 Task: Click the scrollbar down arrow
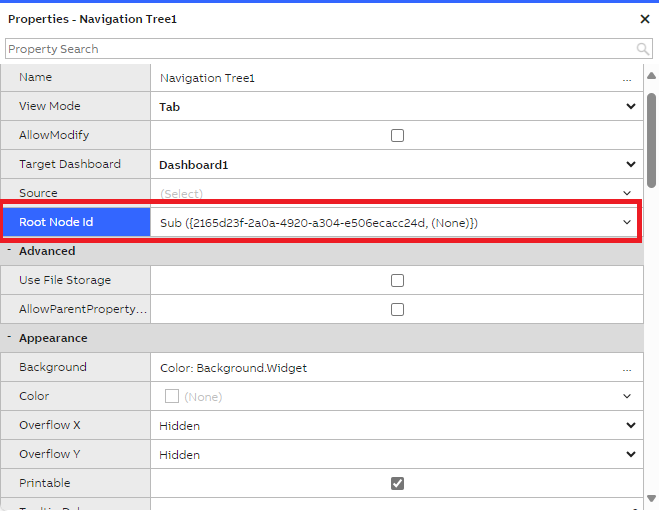pos(651,499)
